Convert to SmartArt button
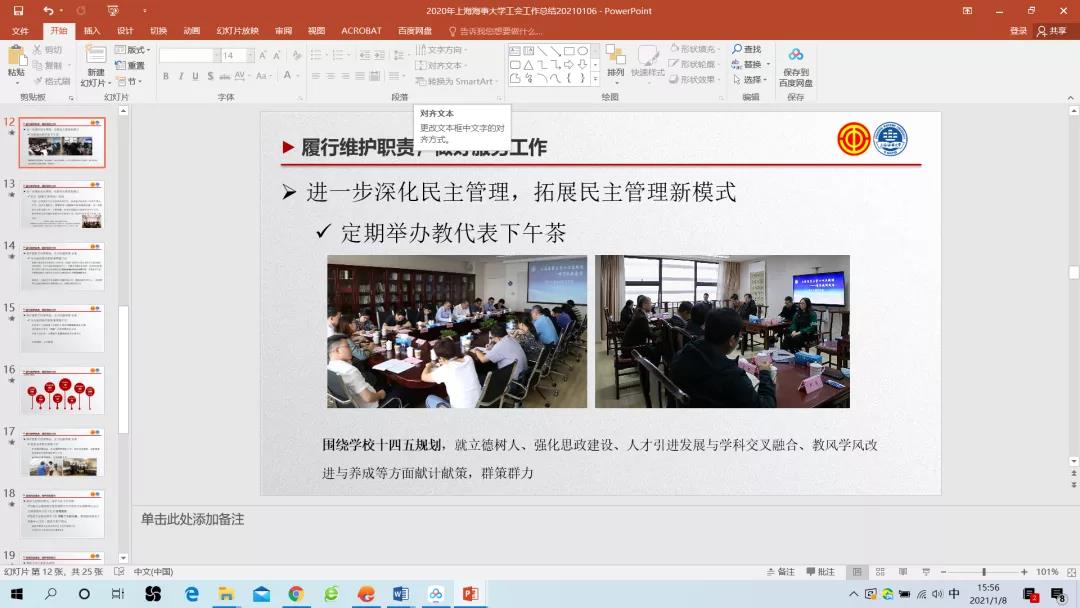1080x608 pixels. (x=455, y=81)
